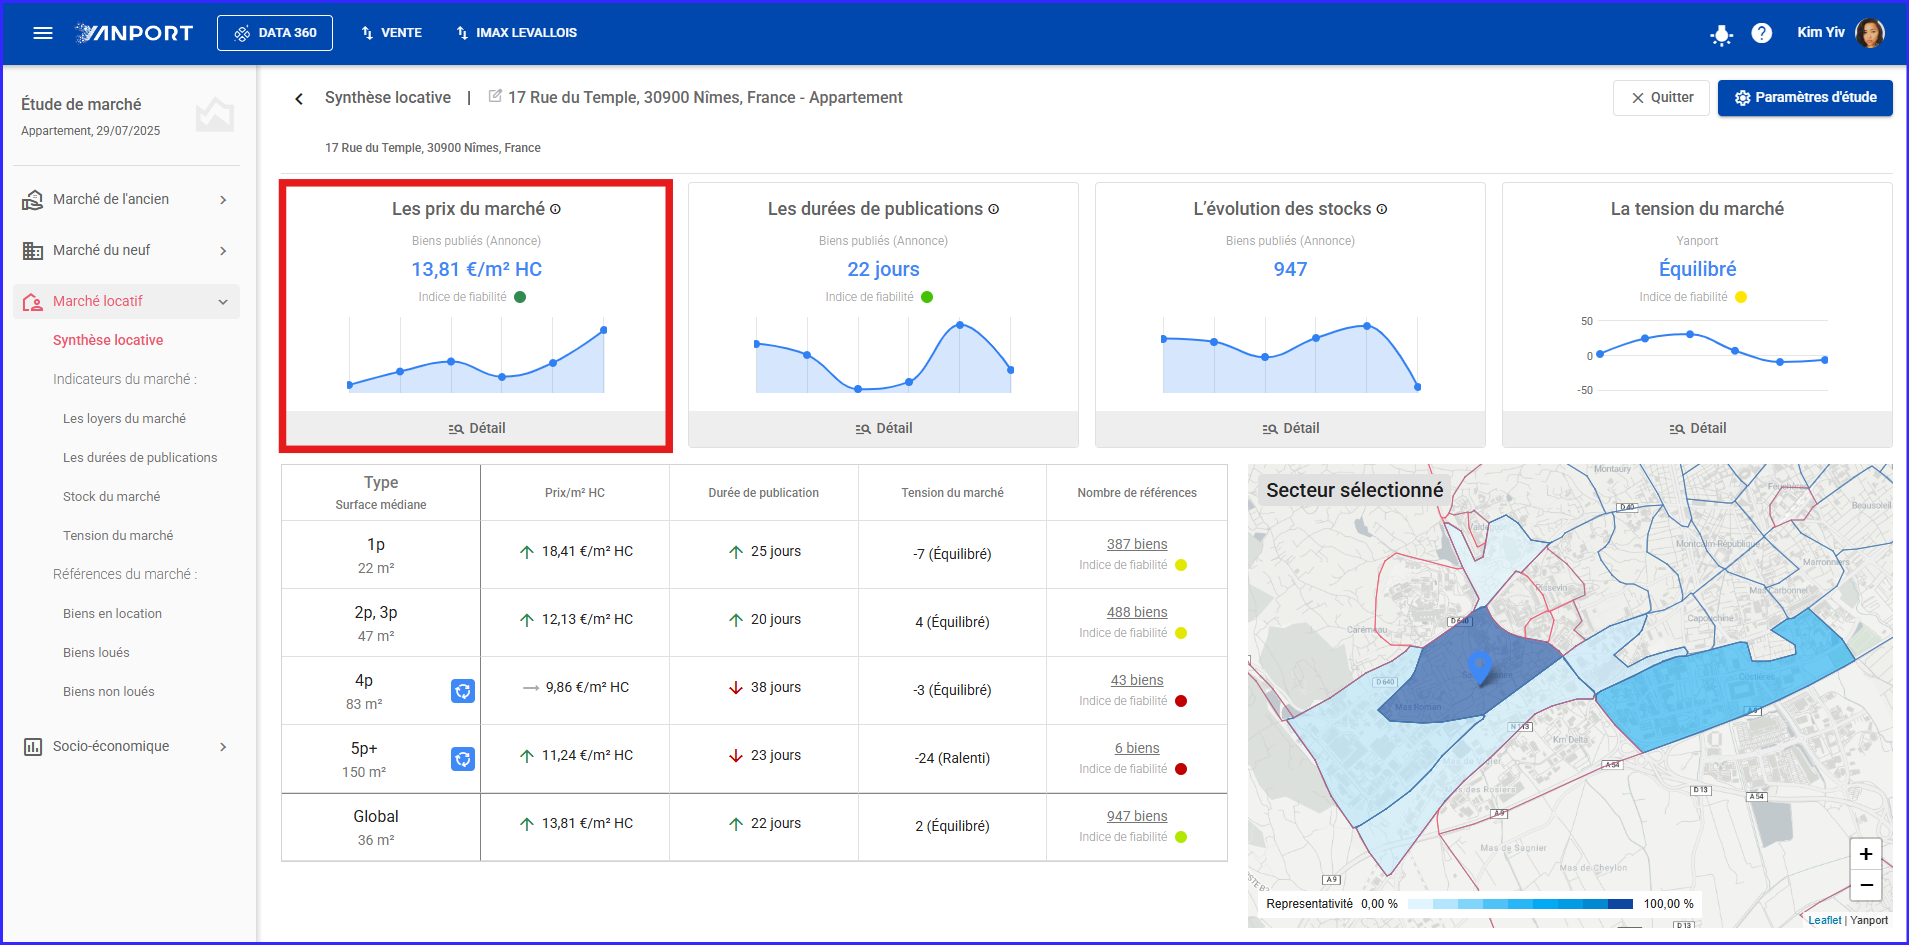The image size is (1909, 945).
Task: Click info icon beside L'évolution des stocks
Action: [1381, 209]
